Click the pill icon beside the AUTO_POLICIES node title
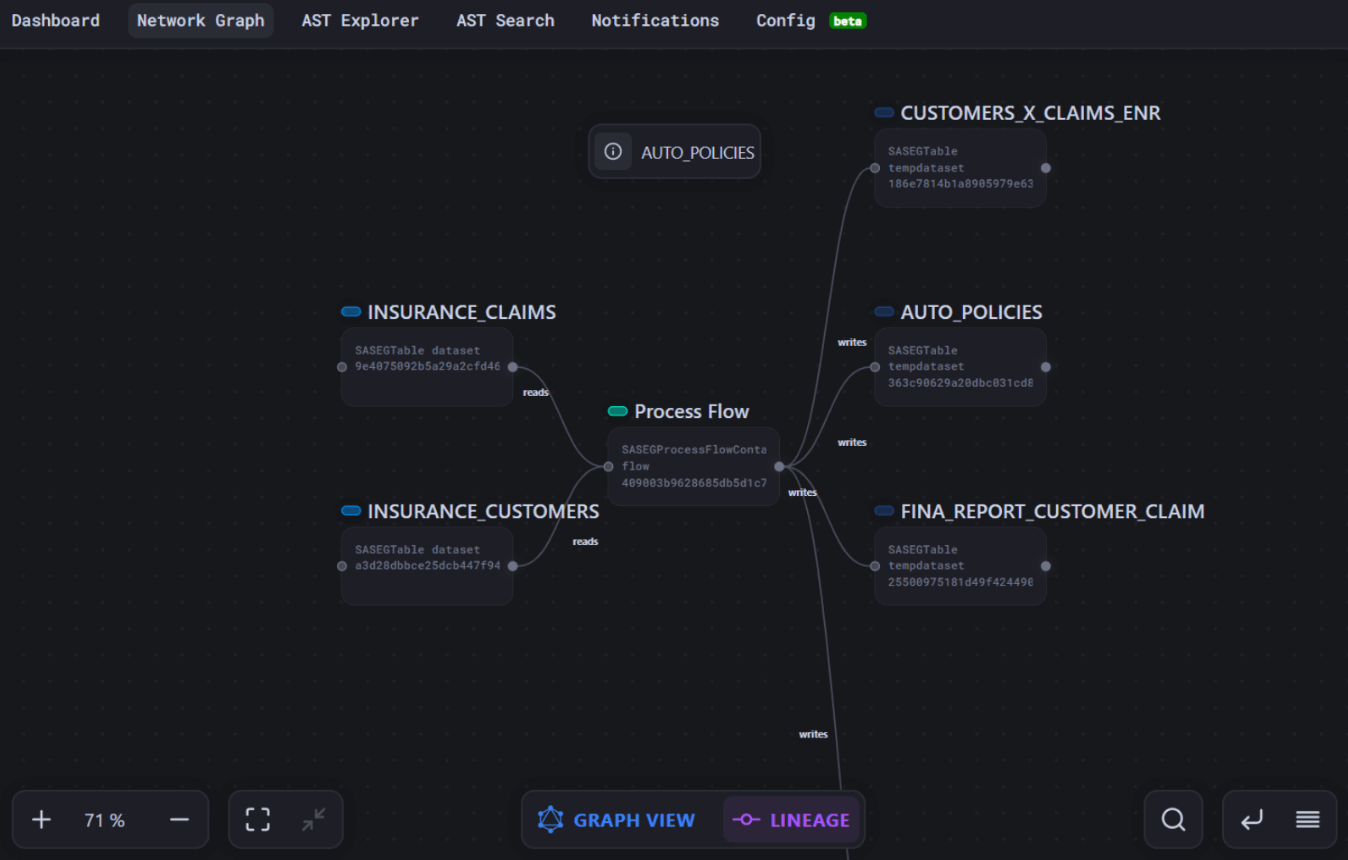Screen dimensions: 1348x860 point(884,312)
